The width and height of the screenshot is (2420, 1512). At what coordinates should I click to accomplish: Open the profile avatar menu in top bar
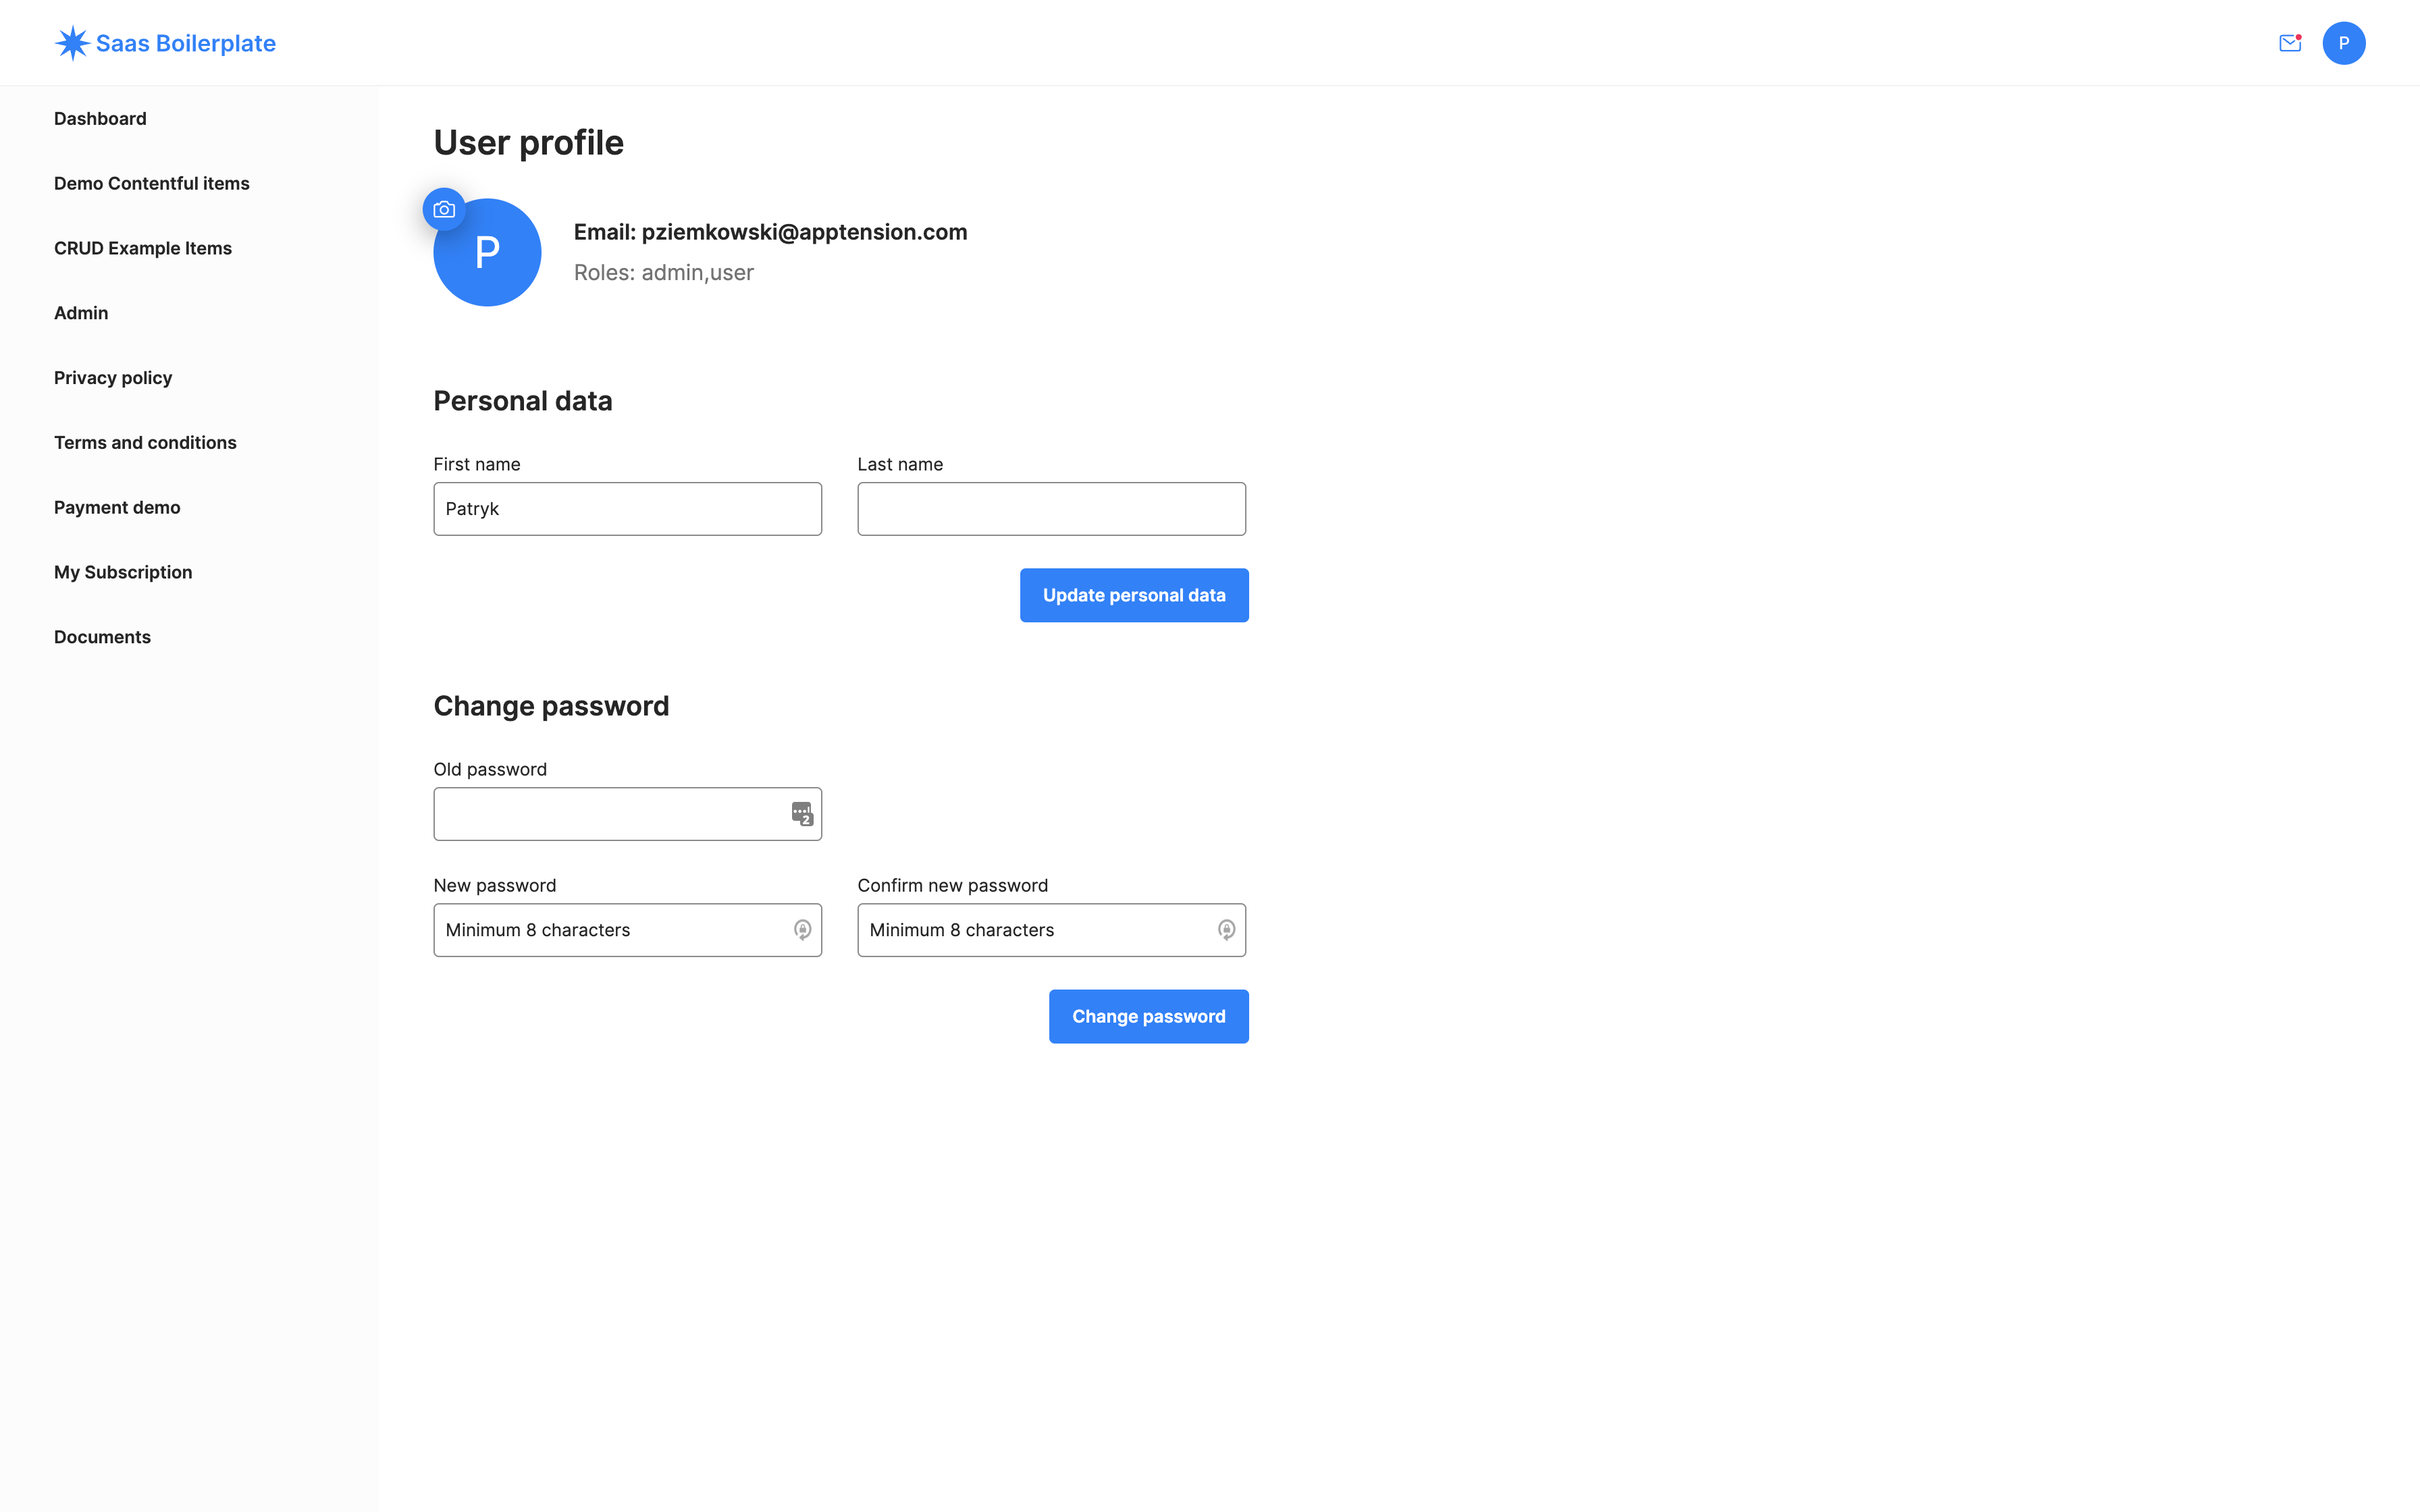2345,43
